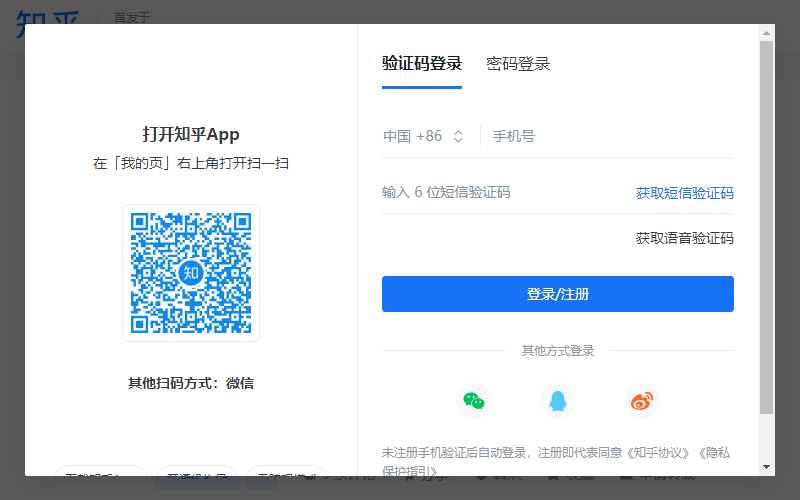This screenshot has height=500, width=800.
Task: Switch to 密码登录 tab
Action: pos(518,64)
